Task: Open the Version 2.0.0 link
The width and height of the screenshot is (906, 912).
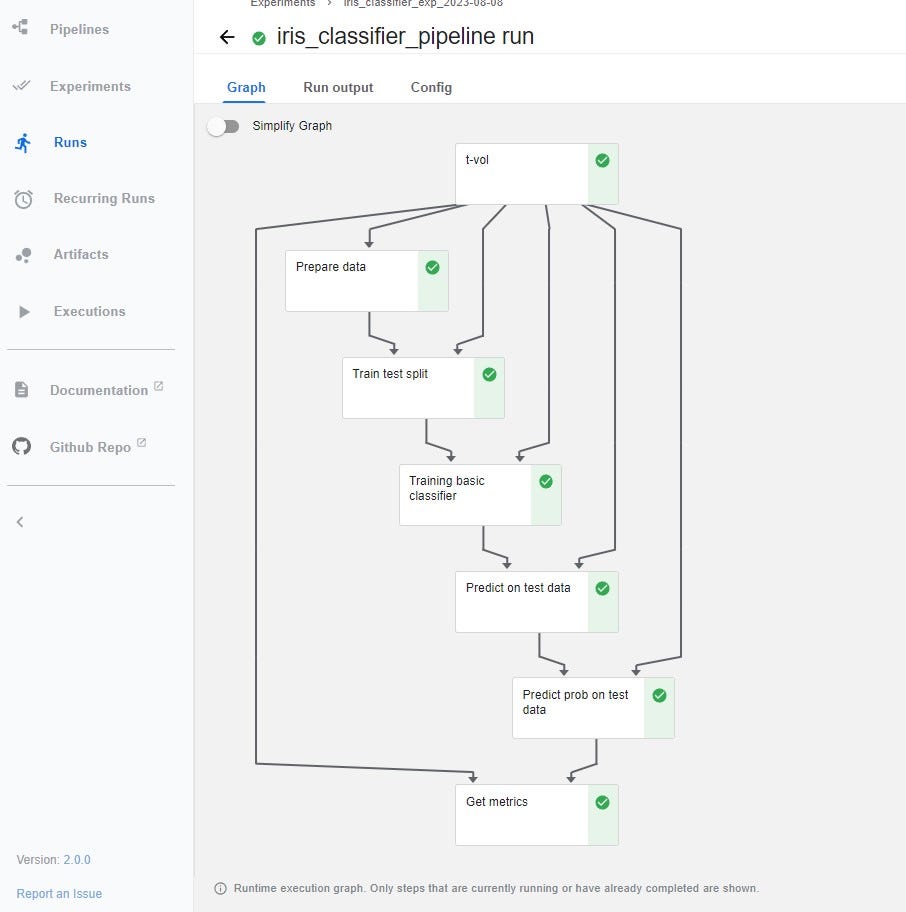Action: (78, 859)
